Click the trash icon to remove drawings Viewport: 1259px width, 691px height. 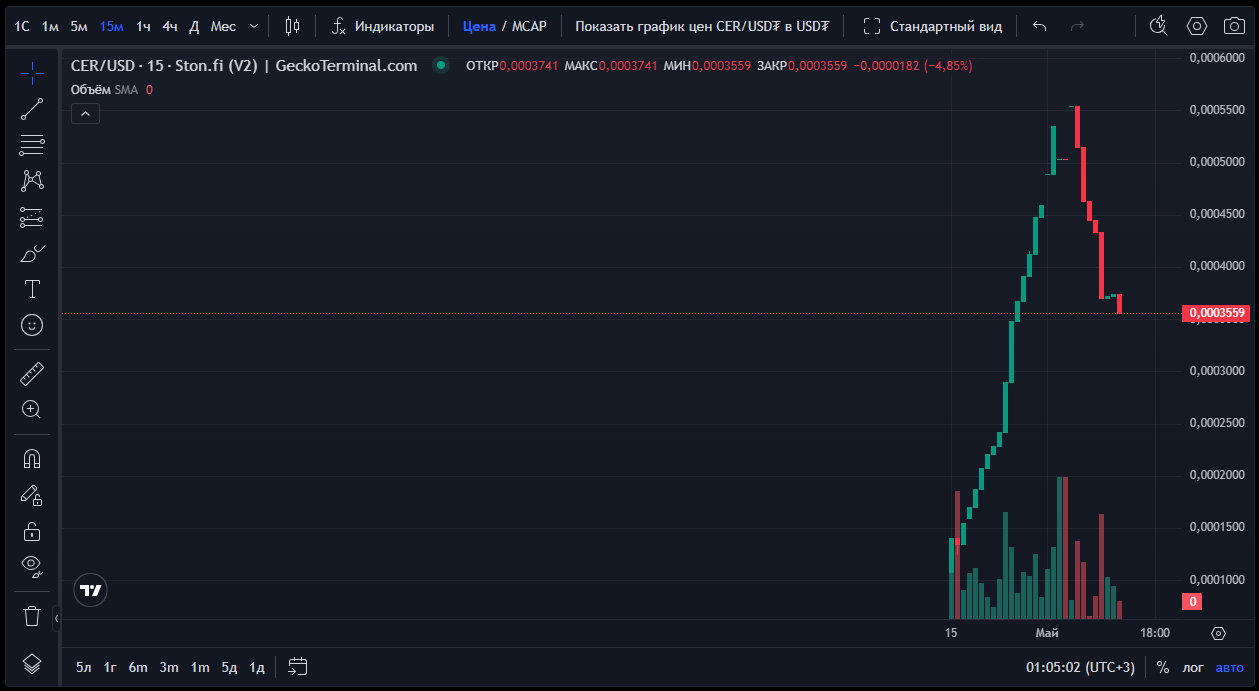click(x=32, y=615)
